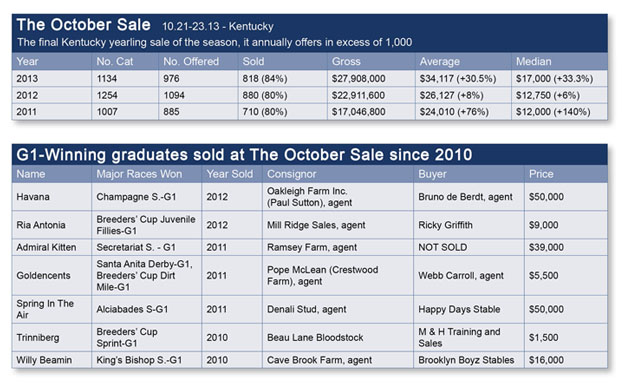Select the Consignor column header
This screenshot has height=386, width=625.
point(291,174)
